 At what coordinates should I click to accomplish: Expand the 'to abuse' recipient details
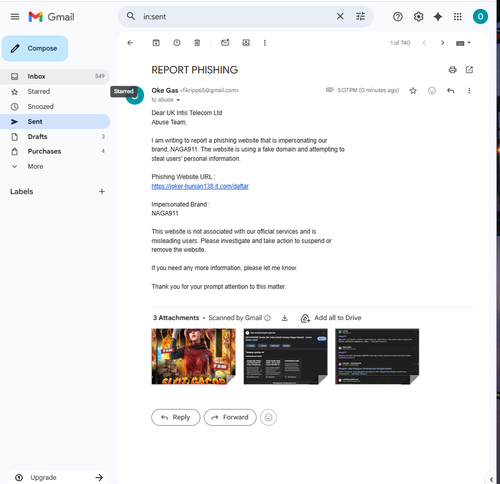point(178,100)
